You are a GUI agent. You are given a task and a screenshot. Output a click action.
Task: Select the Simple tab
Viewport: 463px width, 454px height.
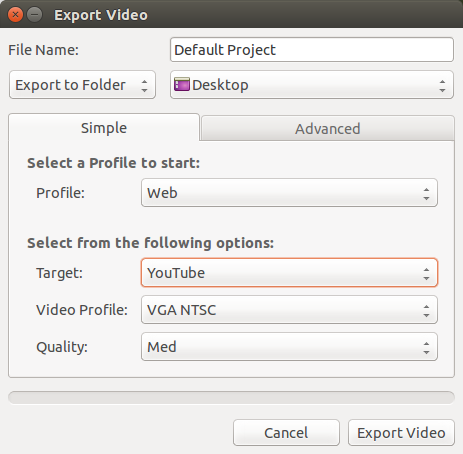pos(104,128)
